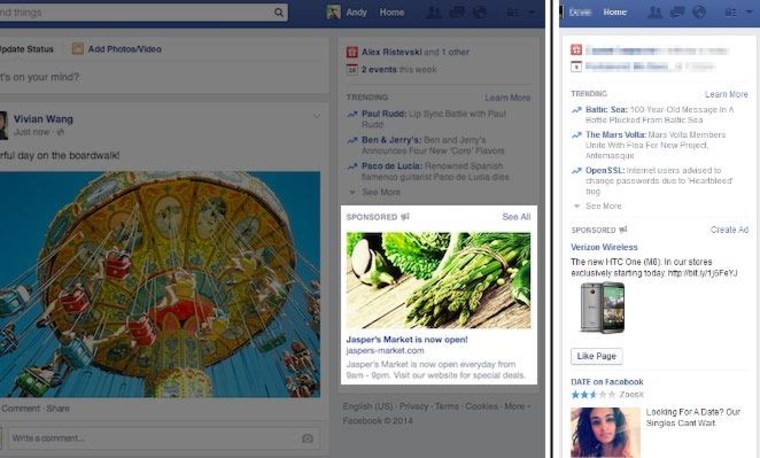Viewport: 760px width, 458px height.
Task: Click Create Ad link
Action: point(729,229)
